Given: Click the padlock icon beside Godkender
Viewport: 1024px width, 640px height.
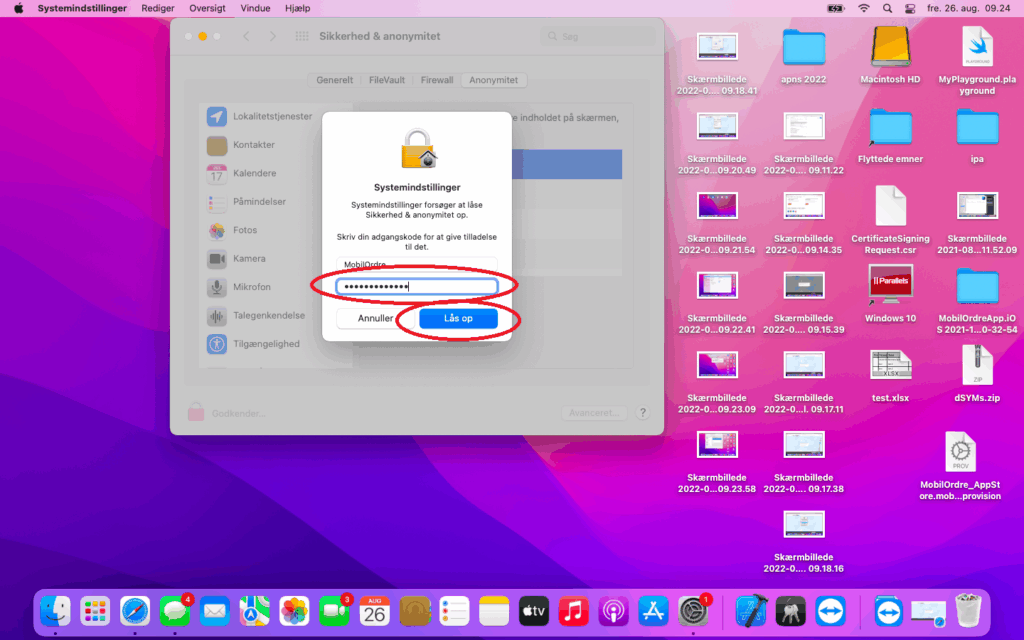Looking at the screenshot, I should 195,412.
